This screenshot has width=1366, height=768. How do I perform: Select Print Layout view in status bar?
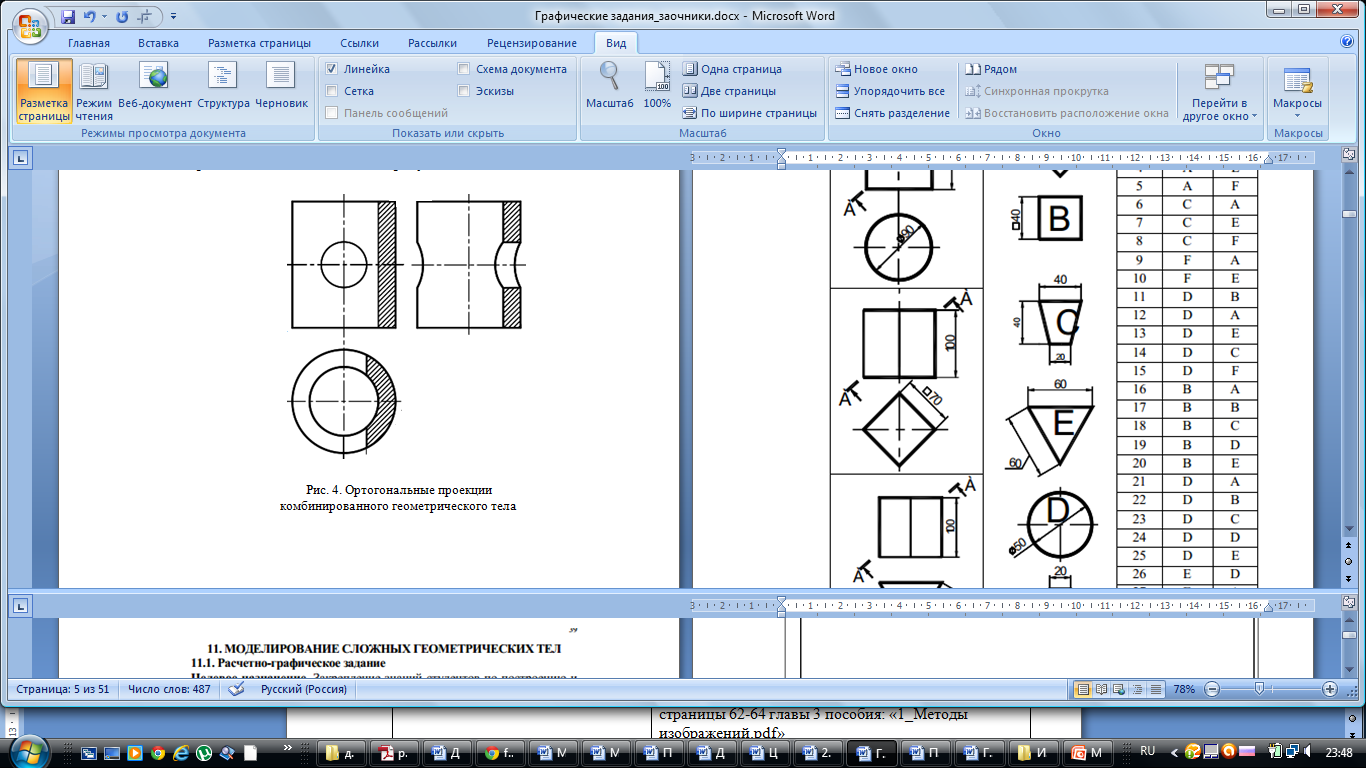tap(1082, 689)
